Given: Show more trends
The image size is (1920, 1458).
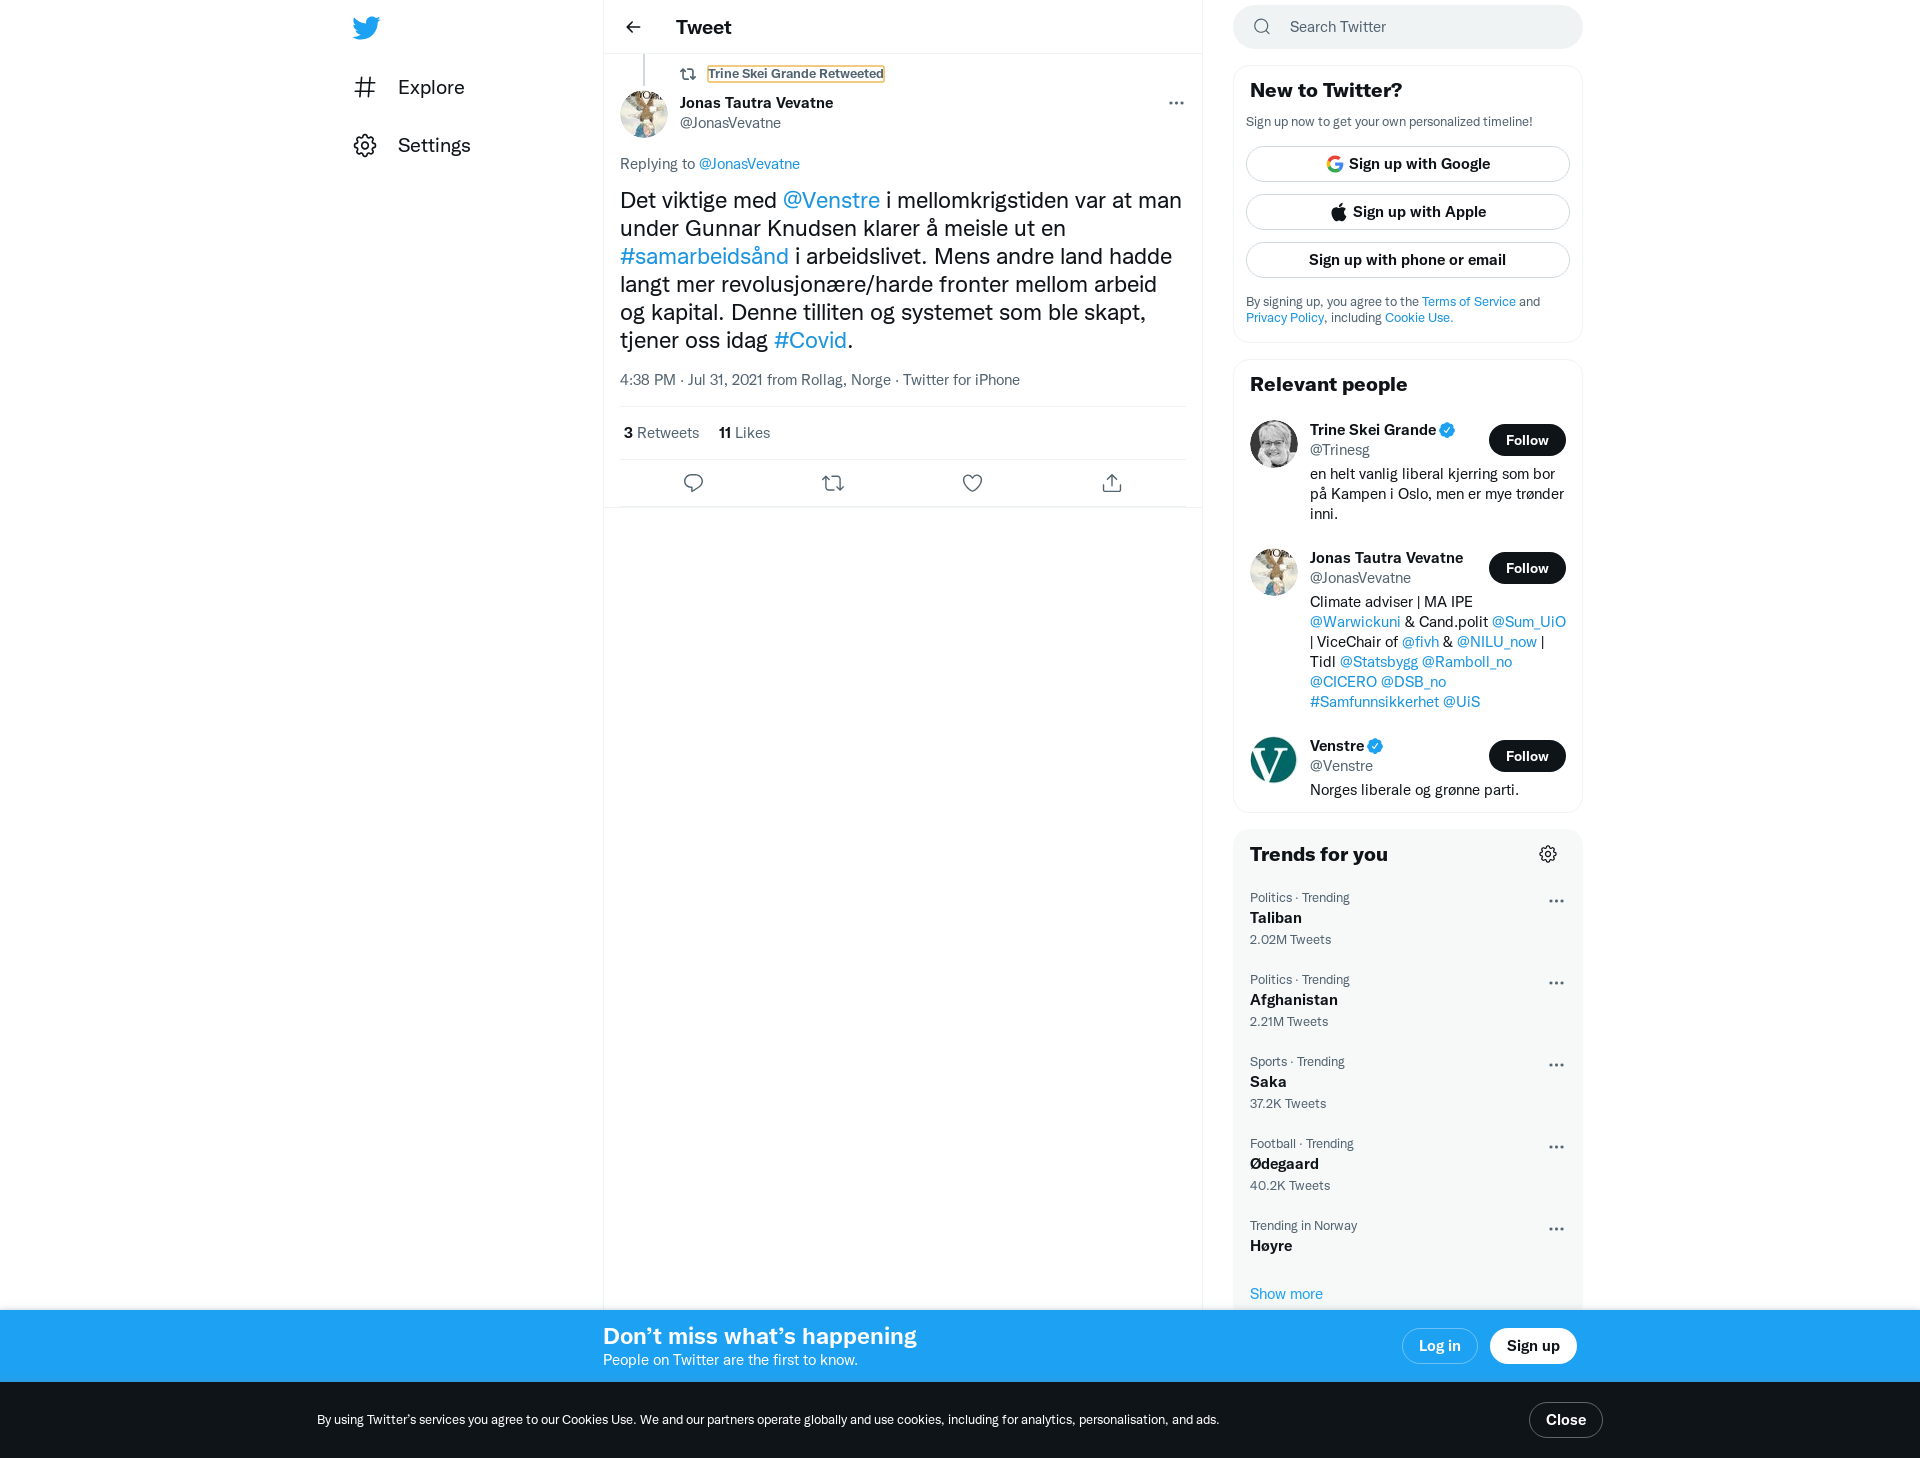Looking at the screenshot, I should pos(1286,1294).
